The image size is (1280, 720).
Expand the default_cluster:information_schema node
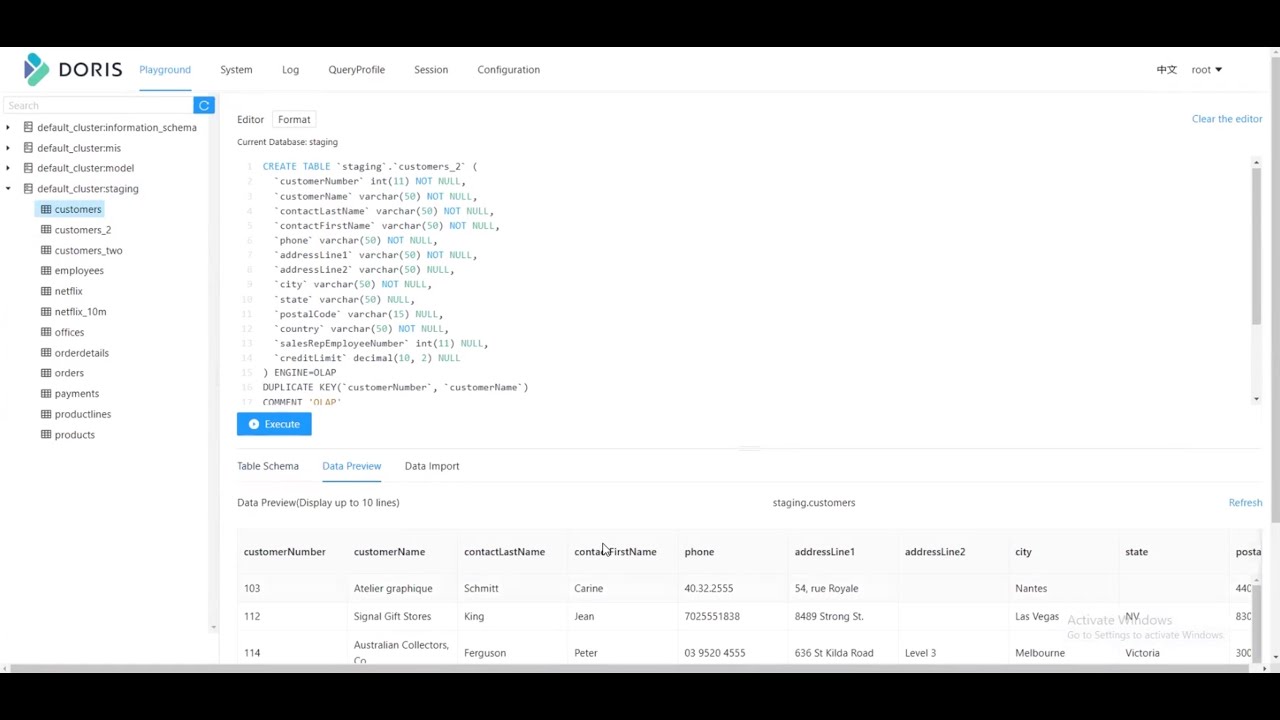pyautogui.click(x=8, y=127)
